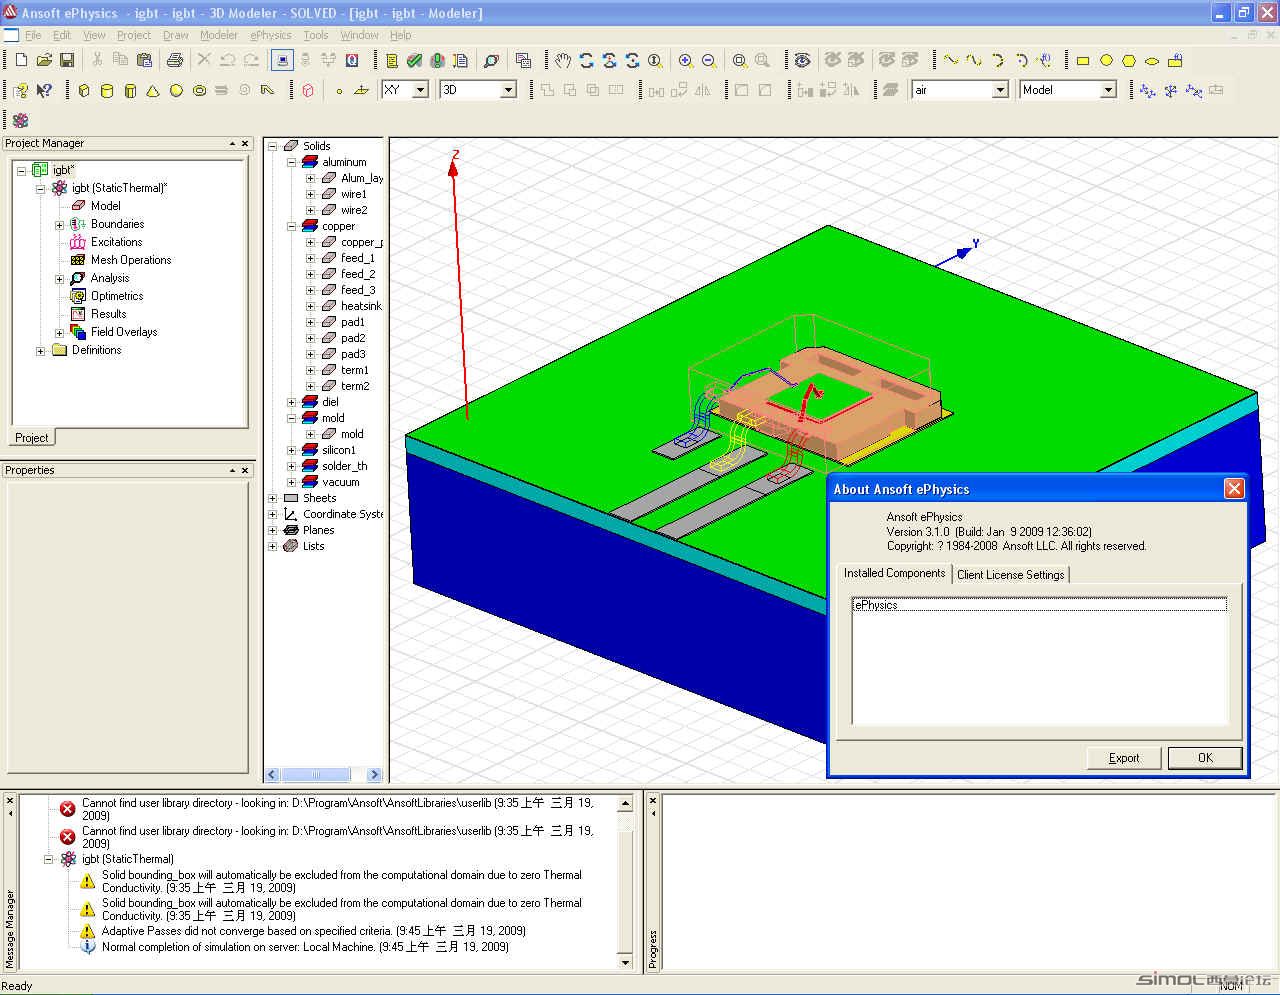
Task: Draw a box with the Box tool
Action: [84, 90]
